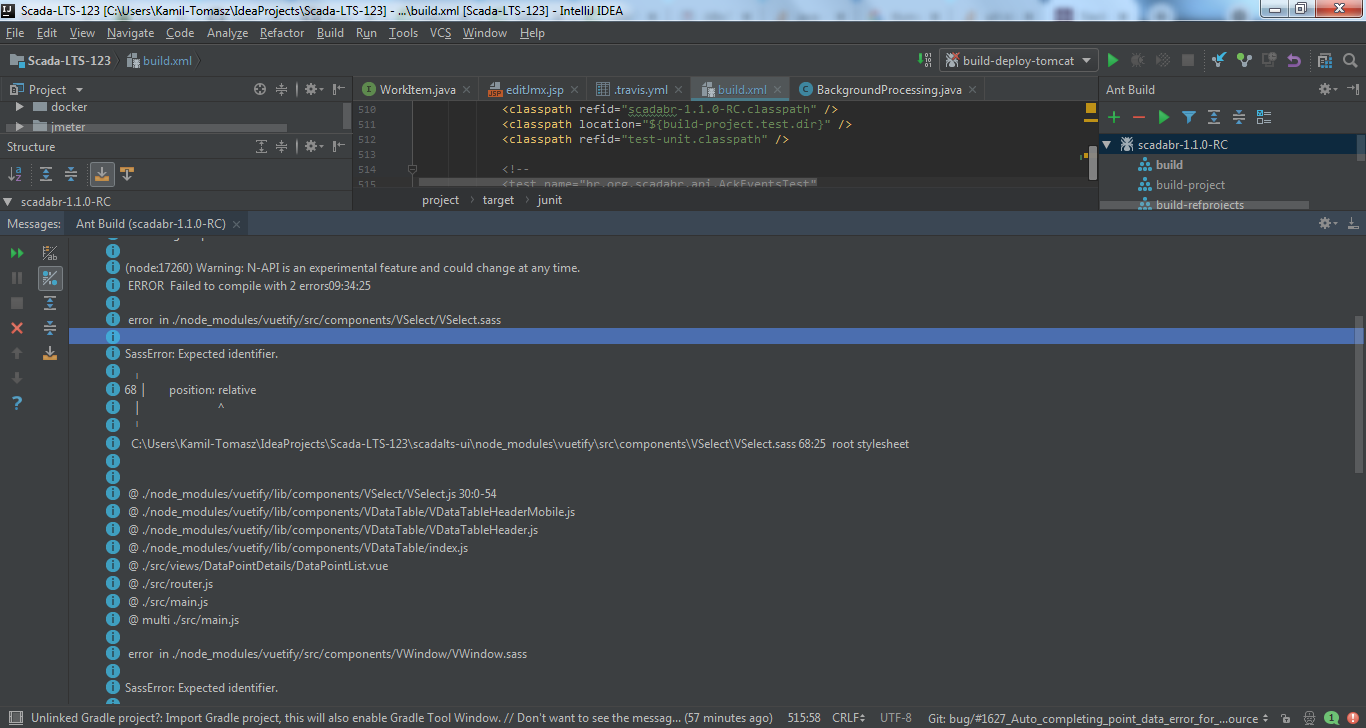Click the 515:58 line indicator in status bar
This screenshot has height=728, width=1366.
coord(803,717)
